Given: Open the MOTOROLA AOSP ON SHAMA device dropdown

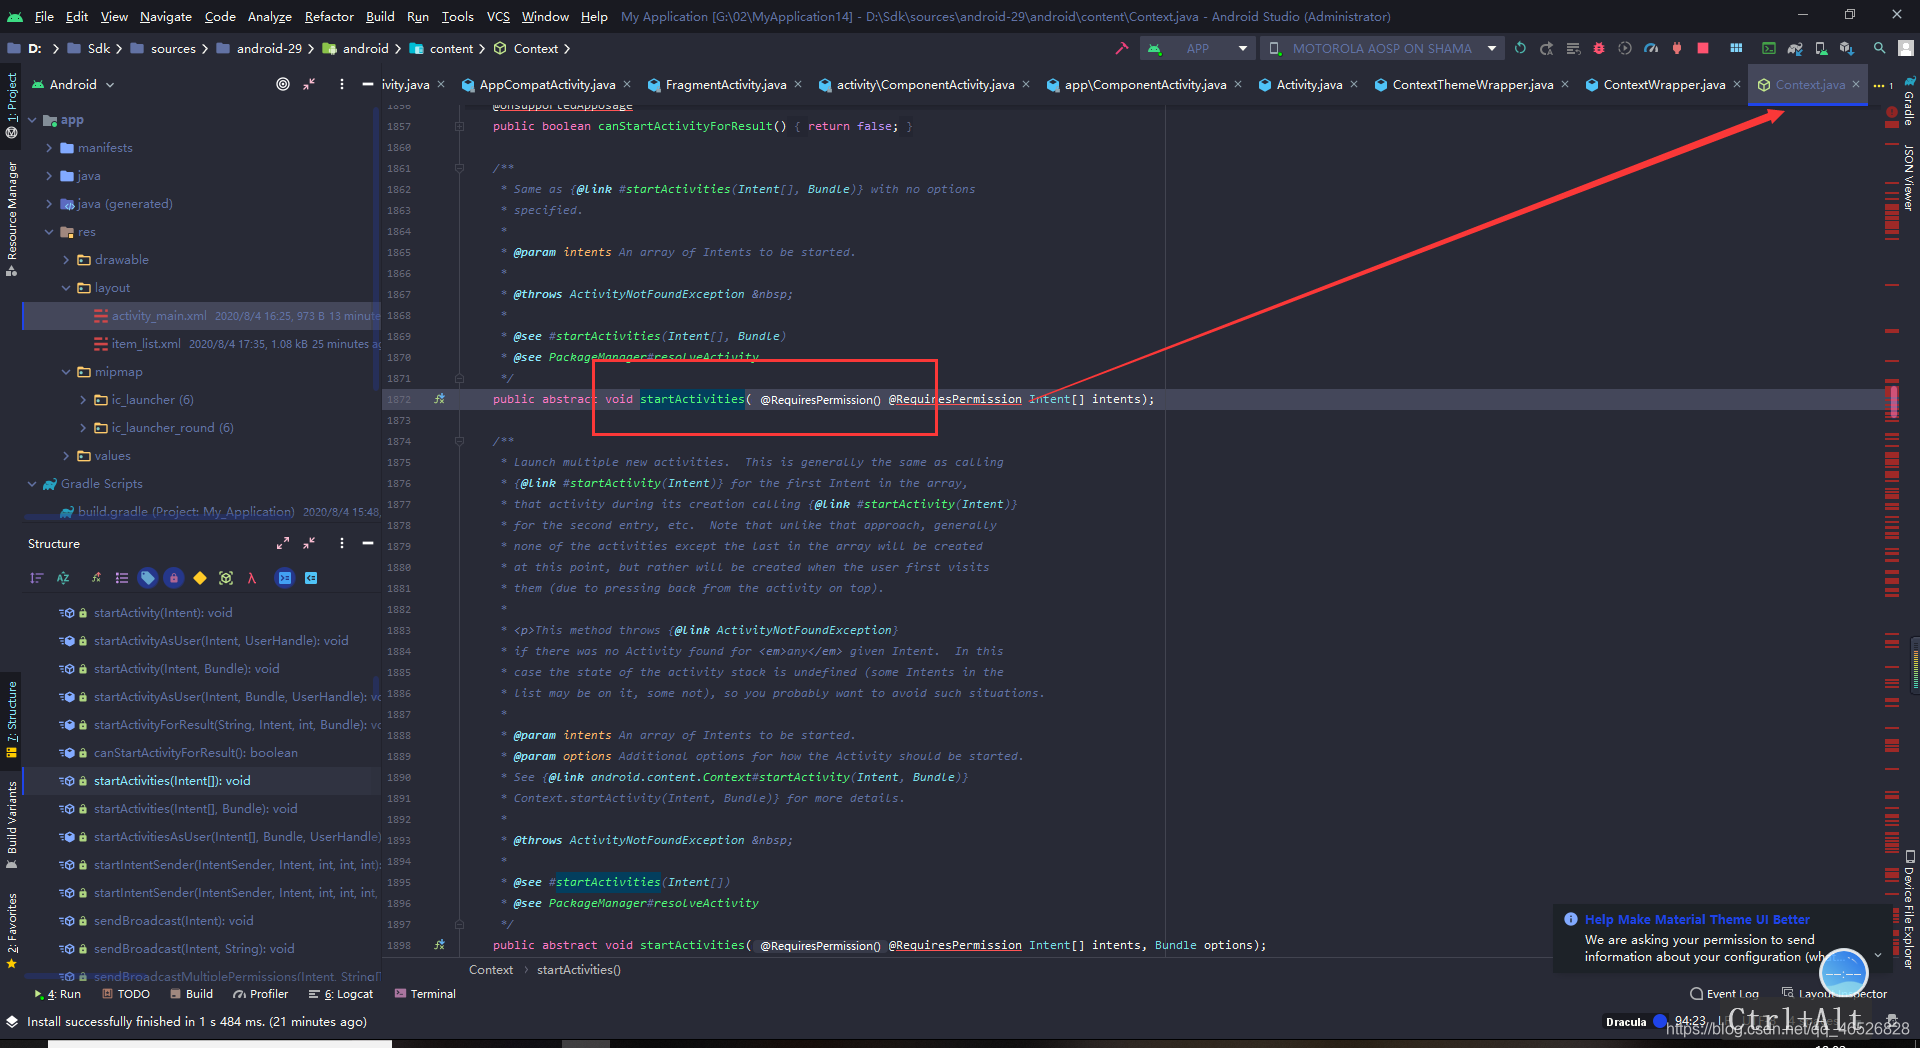Looking at the screenshot, I should point(1382,48).
